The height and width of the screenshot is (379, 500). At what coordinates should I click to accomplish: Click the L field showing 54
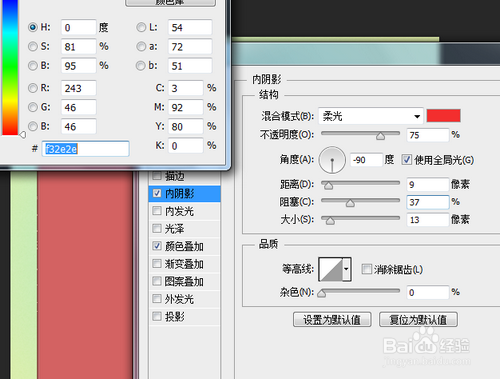tap(190, 27)
